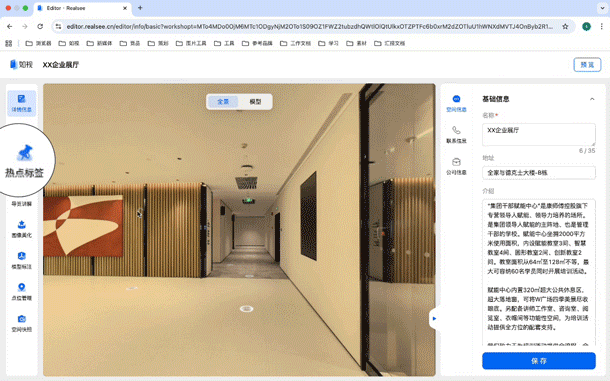The height and width of the screenshot is (381, 610).
Task: Select the 全景 panorama view
Action: click(x=223, y=102)
